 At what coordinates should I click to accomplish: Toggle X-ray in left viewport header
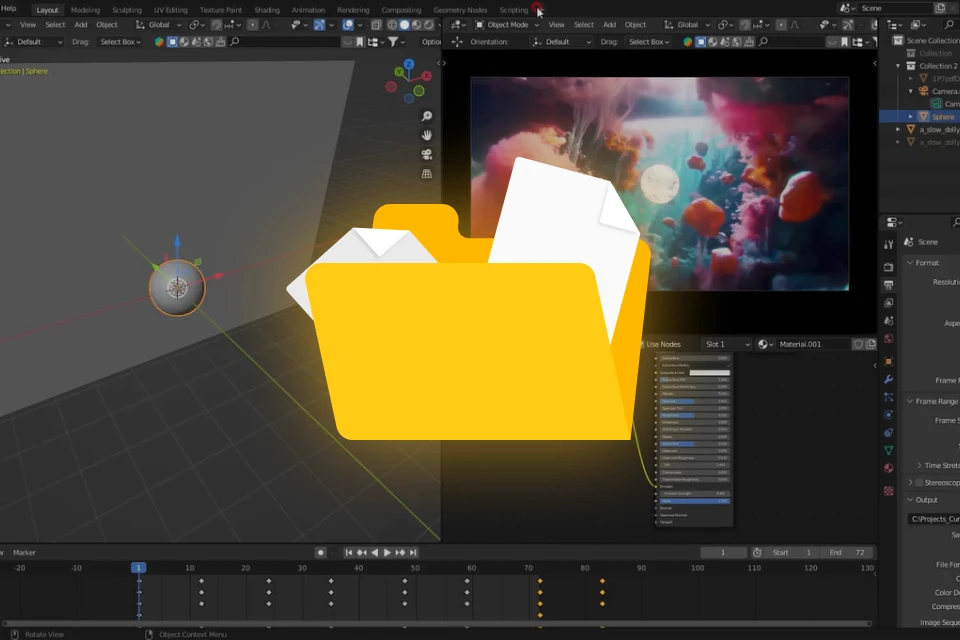pos(376,24)
